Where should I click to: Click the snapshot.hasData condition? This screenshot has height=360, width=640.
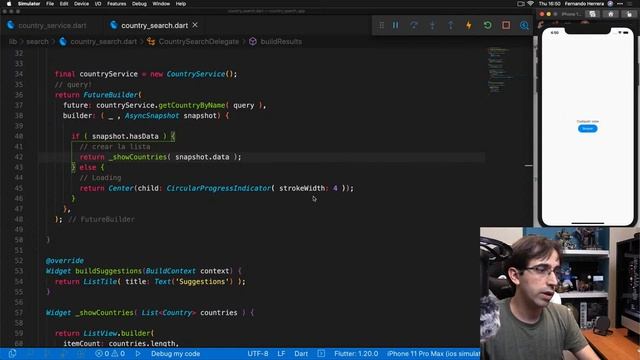(x=125, y=136)
